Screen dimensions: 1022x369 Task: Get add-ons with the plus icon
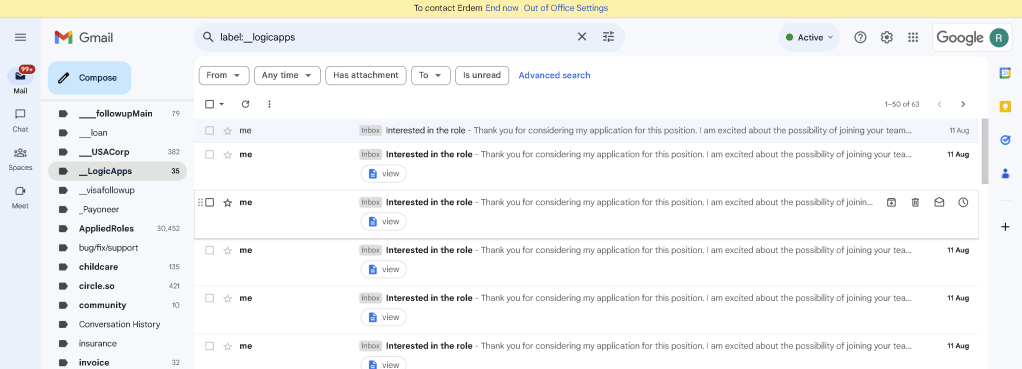tap(1005, 227)
